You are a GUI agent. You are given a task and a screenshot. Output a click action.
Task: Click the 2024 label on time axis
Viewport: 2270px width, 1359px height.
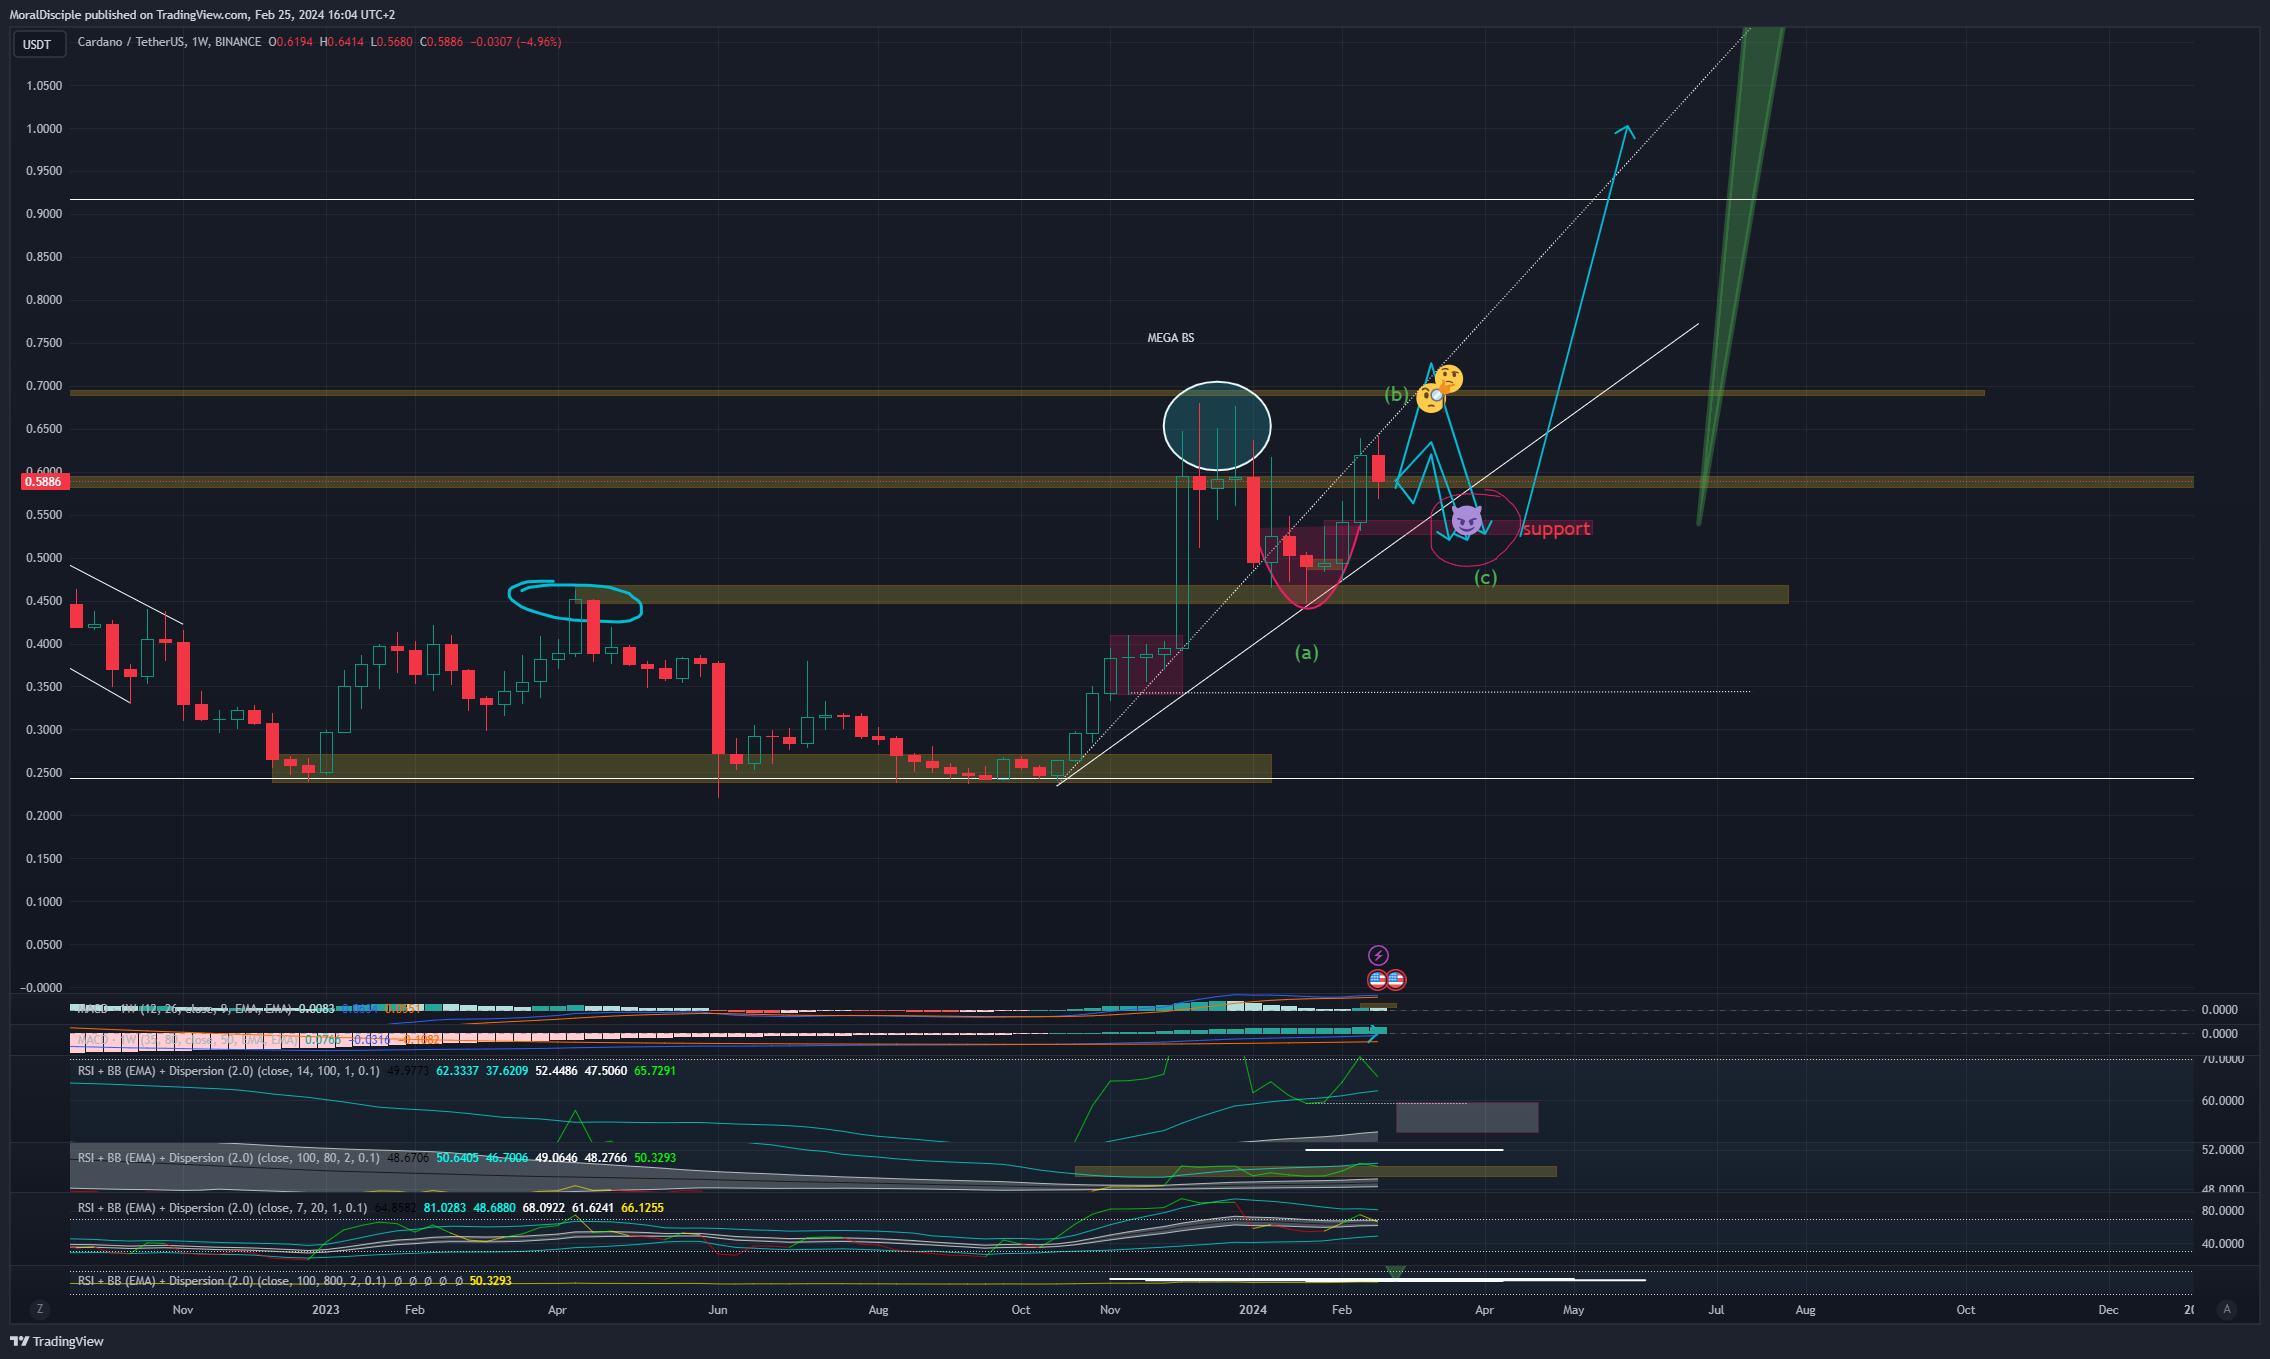click(1252, 1310)
